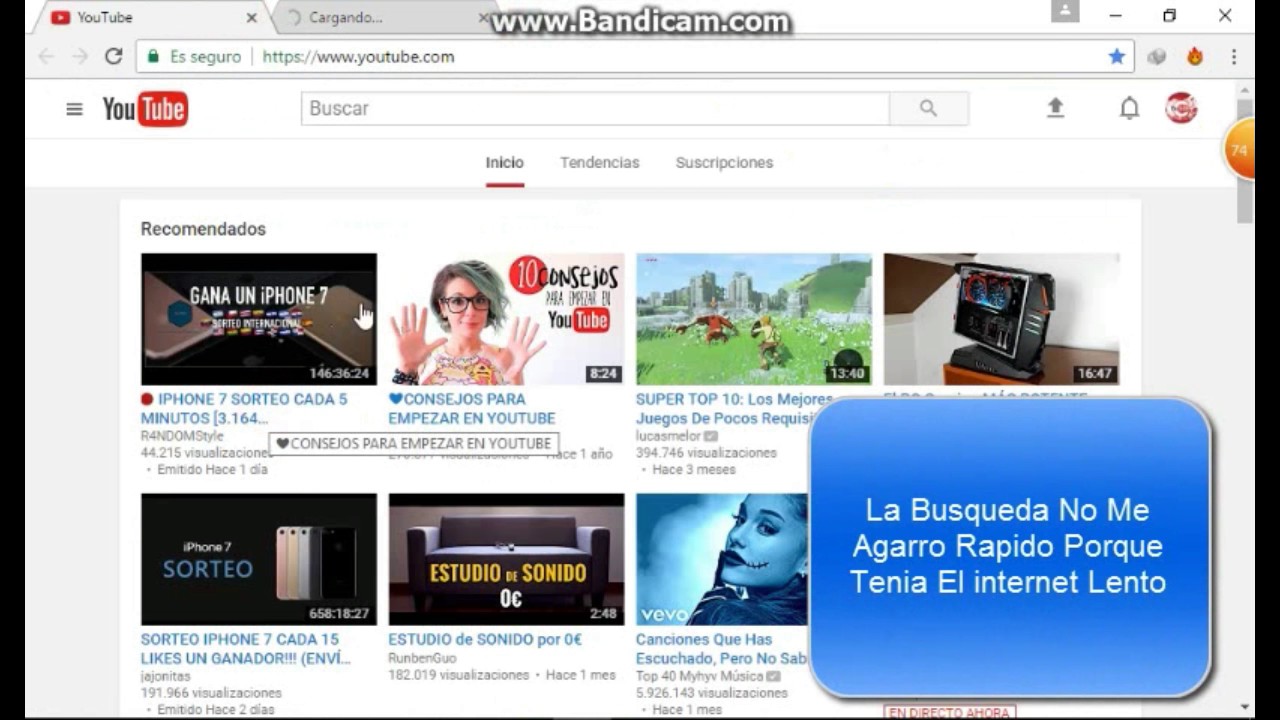Go back with browser back arrow
This screenshot has width=1280, height=720.
(46, 57)
